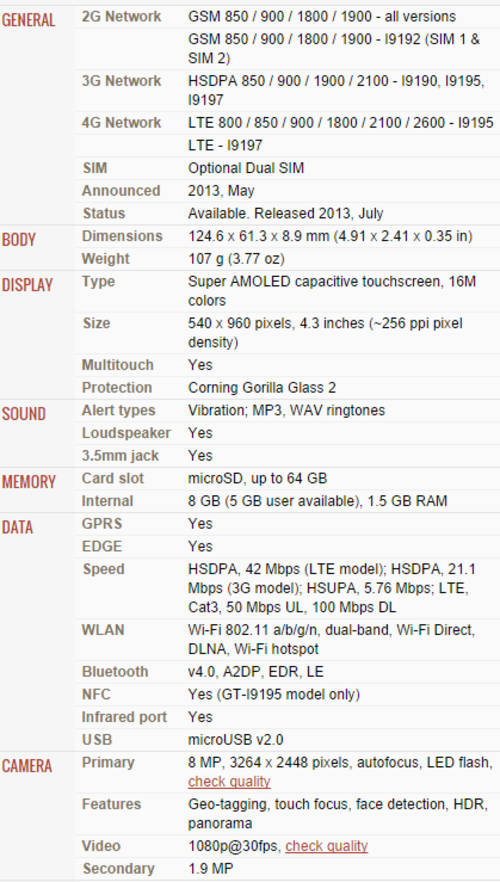Select the CAMERA section heading

pyautogui.click(x=27, y=766)
